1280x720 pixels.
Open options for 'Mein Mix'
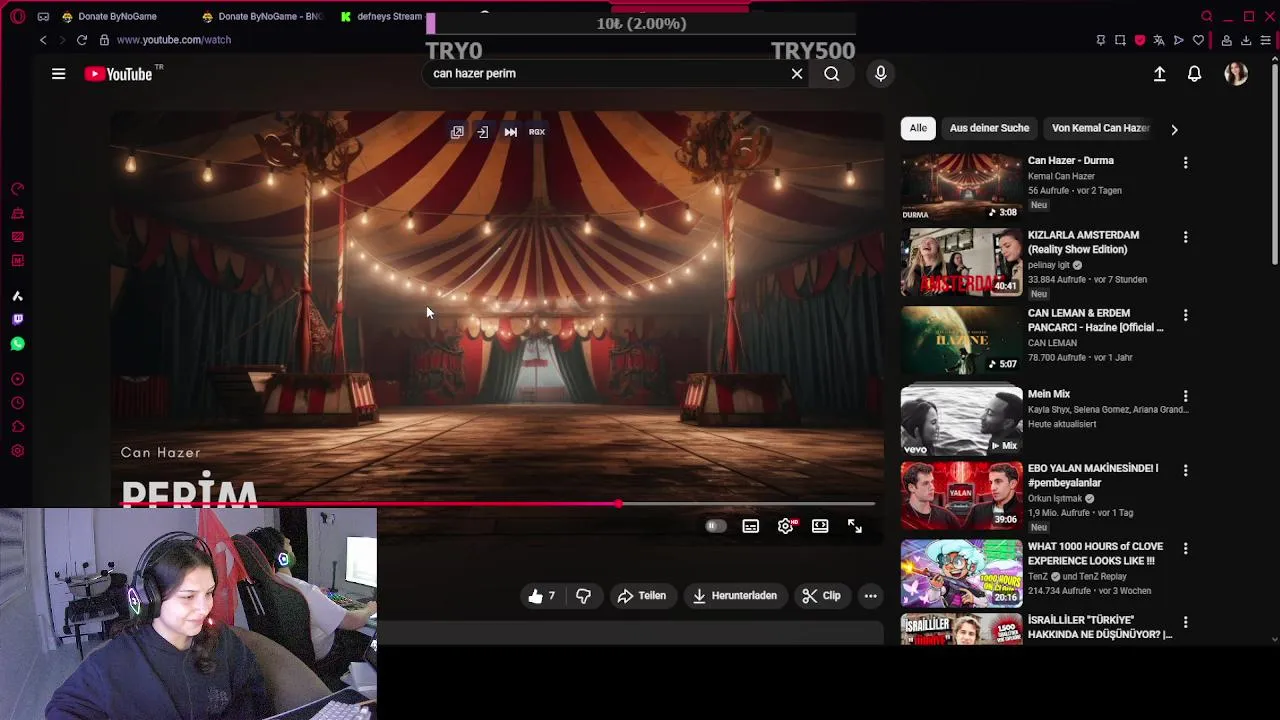pyautogui.click(x=1185, y=396)
